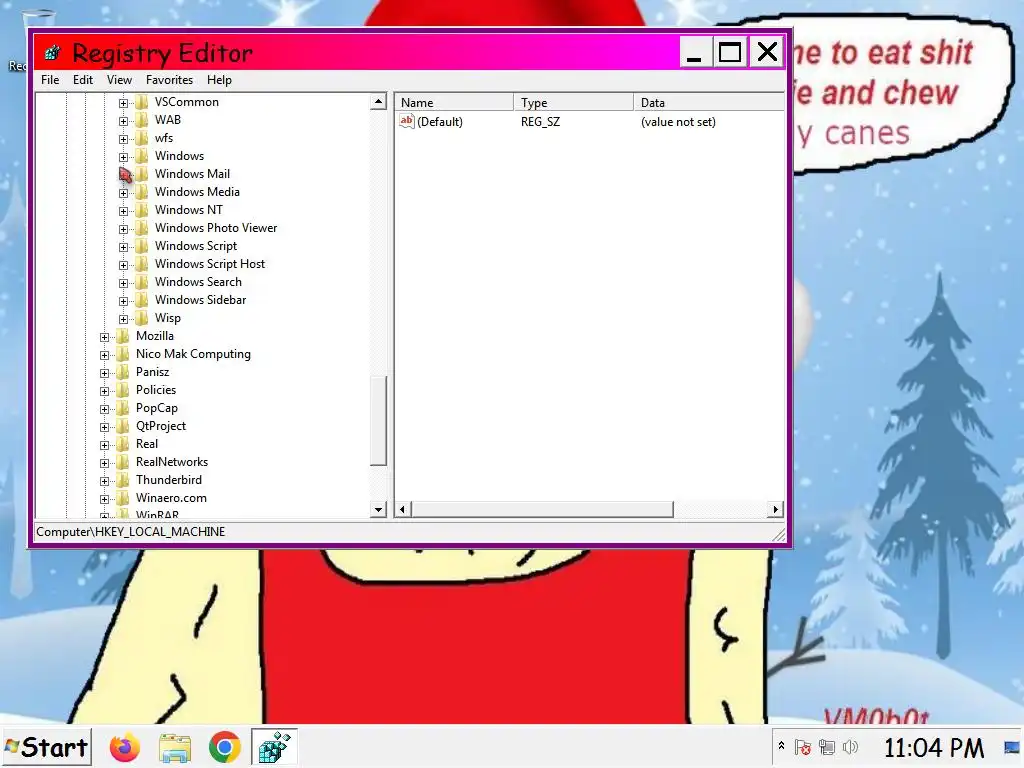
Task: Expand the WAB key
Action: (123, 121)
